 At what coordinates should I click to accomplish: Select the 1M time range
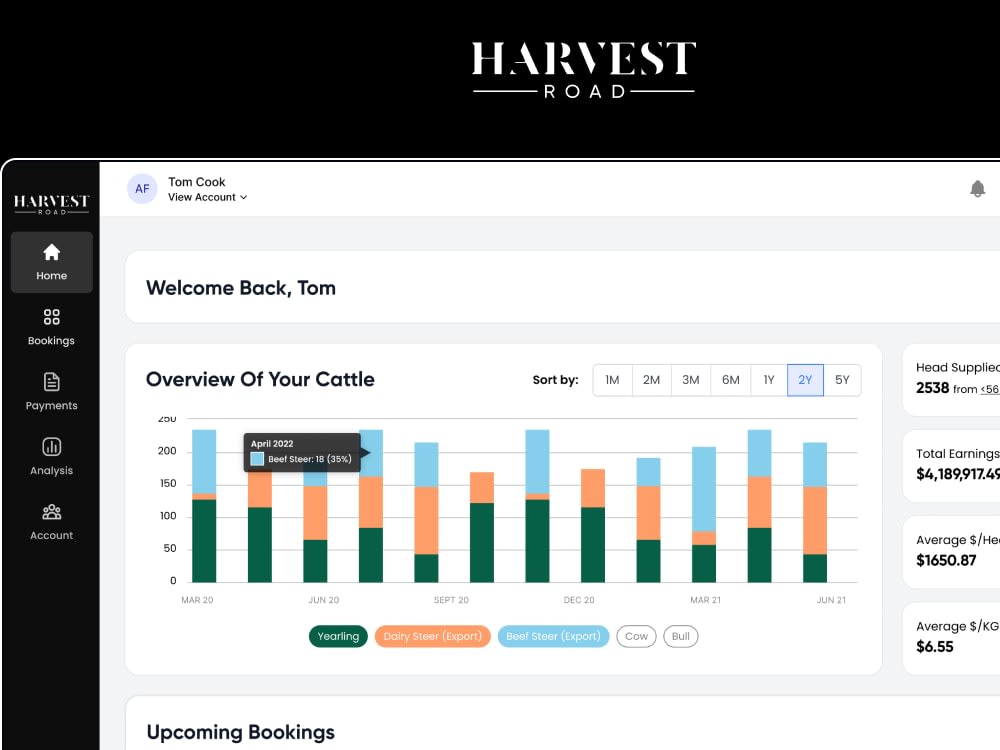(x=612, y=380)
